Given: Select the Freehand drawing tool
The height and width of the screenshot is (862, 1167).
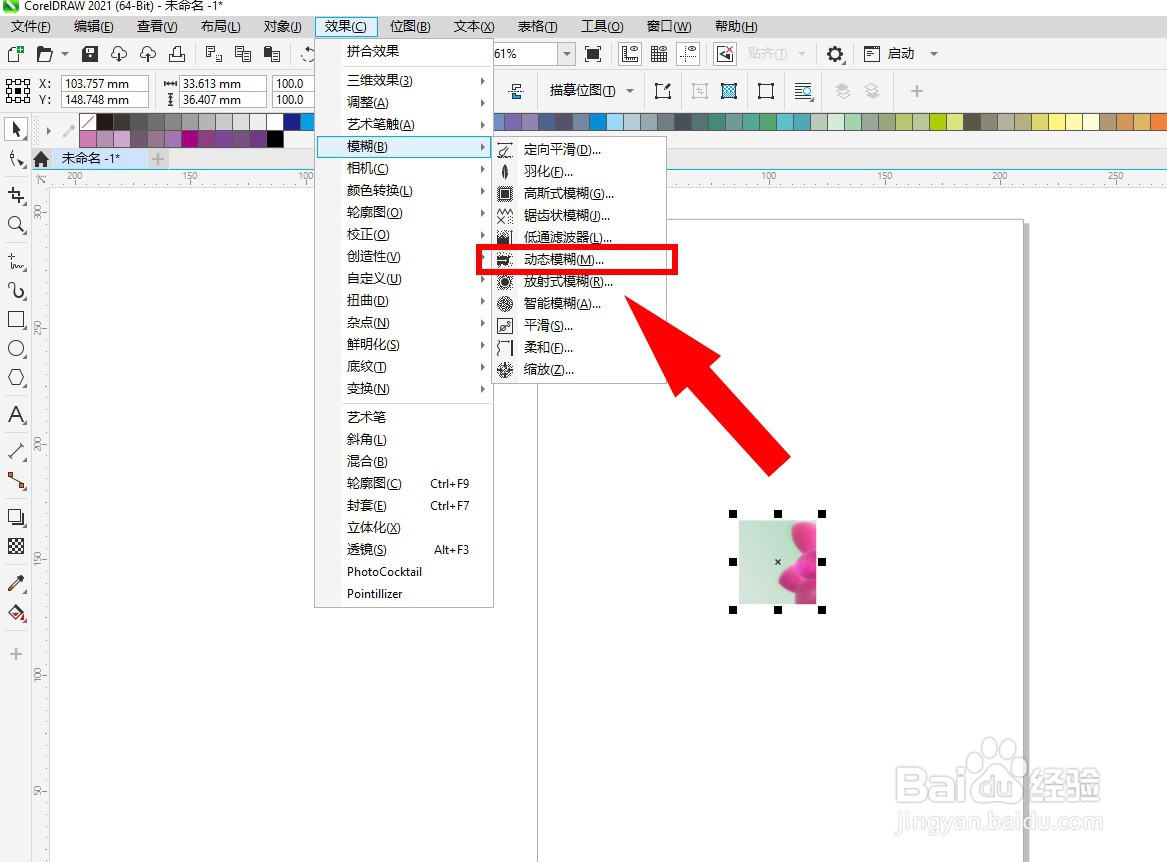Looking at the screenshot, I should click(16, 261).
